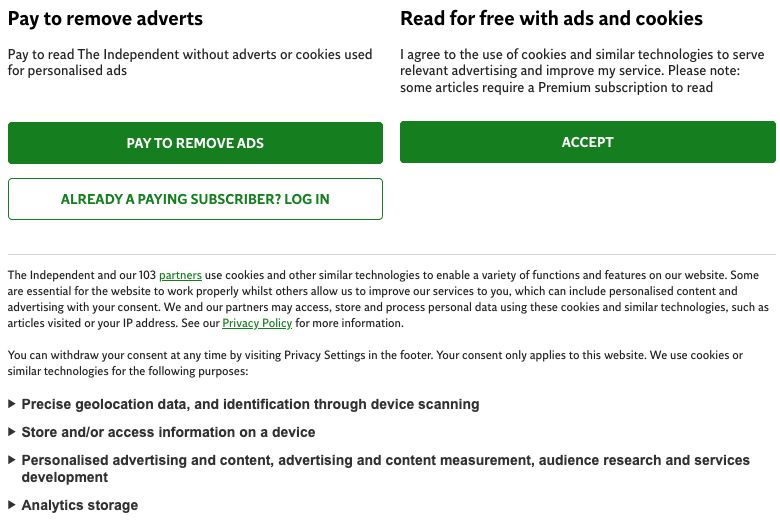The image size is (780, 522).
Task: Toggle the arrow next to Personalised advertising and content
Action: [x=12, y=461]
